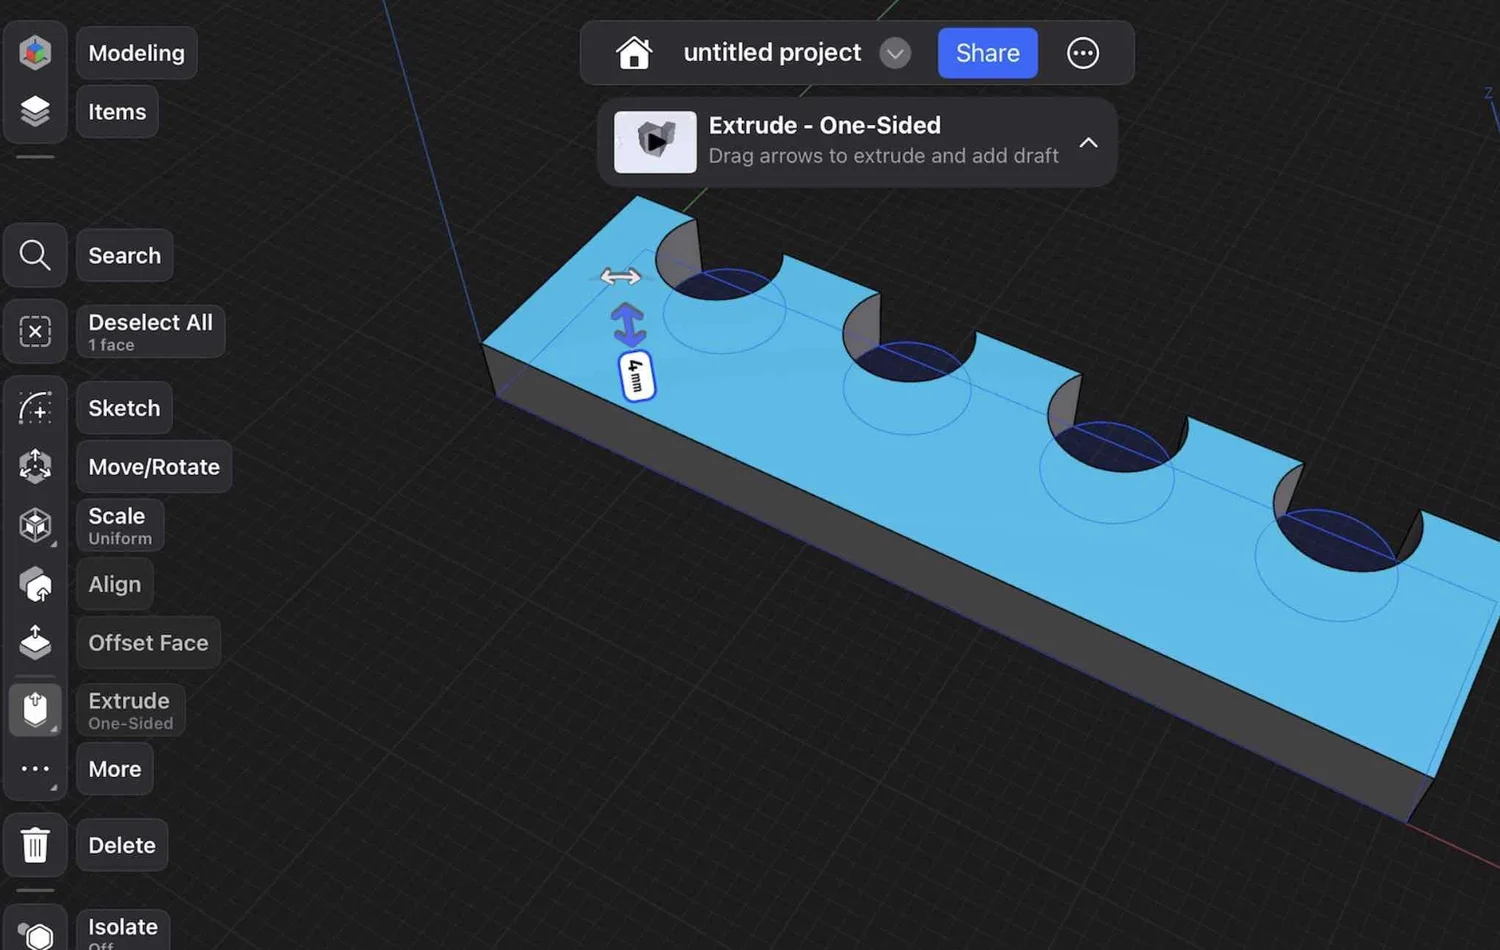Open the Search tool in the sidebar

[35, 255]
